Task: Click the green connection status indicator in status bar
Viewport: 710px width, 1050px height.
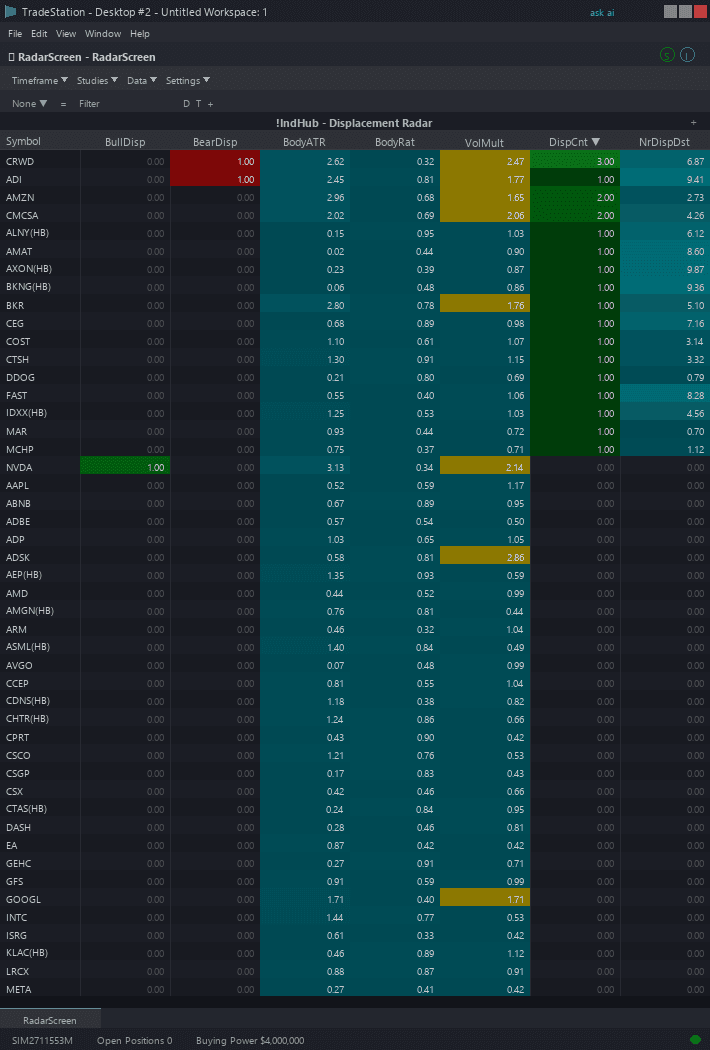Action: (695, 1040)
